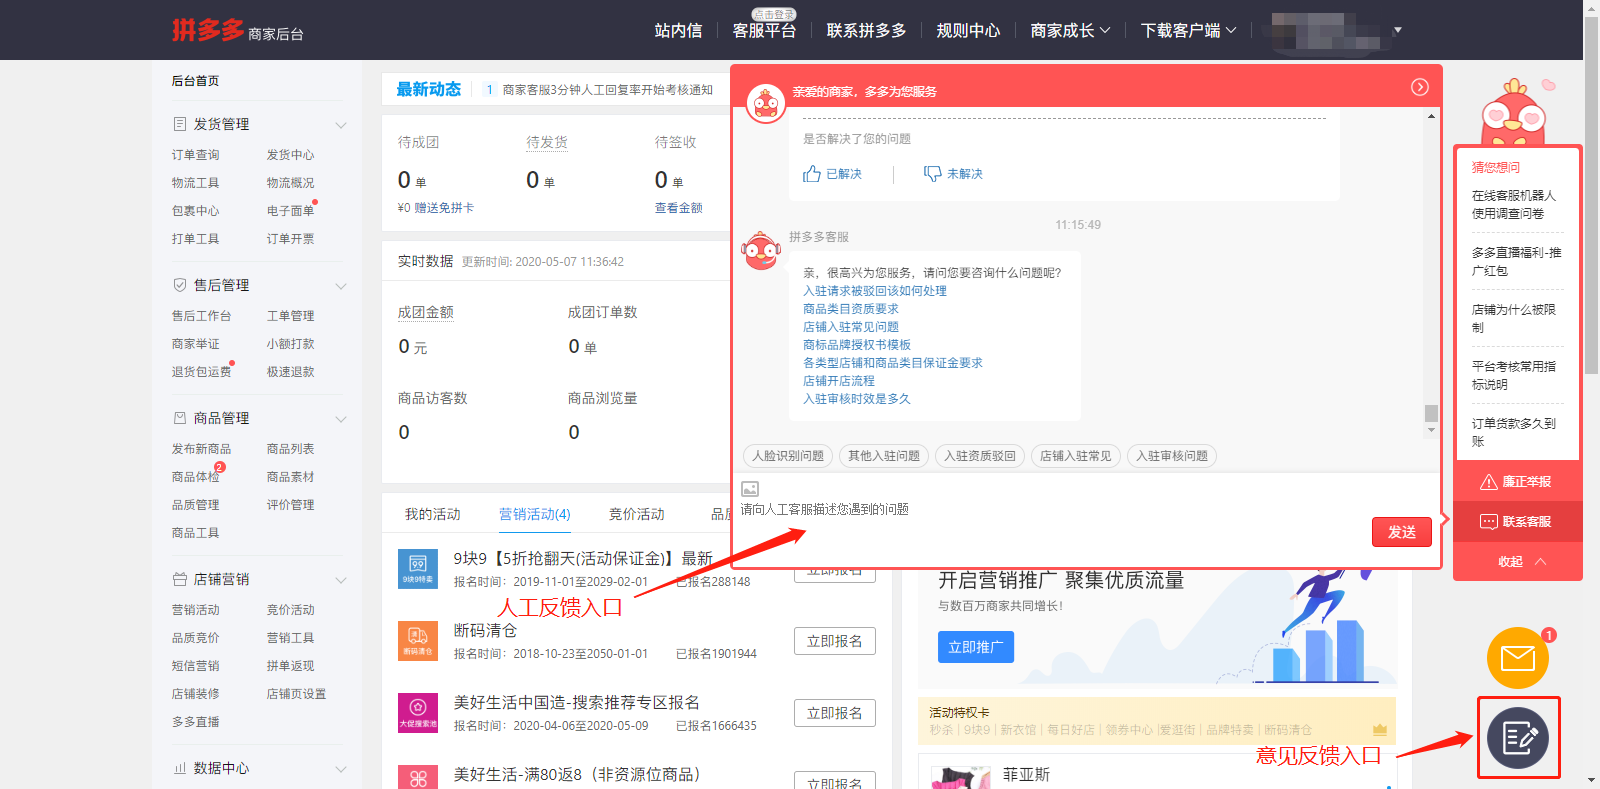Screen dimensions: 1600x789
Task: Click the image upload icon in chat input
Action: click(750, 489)
